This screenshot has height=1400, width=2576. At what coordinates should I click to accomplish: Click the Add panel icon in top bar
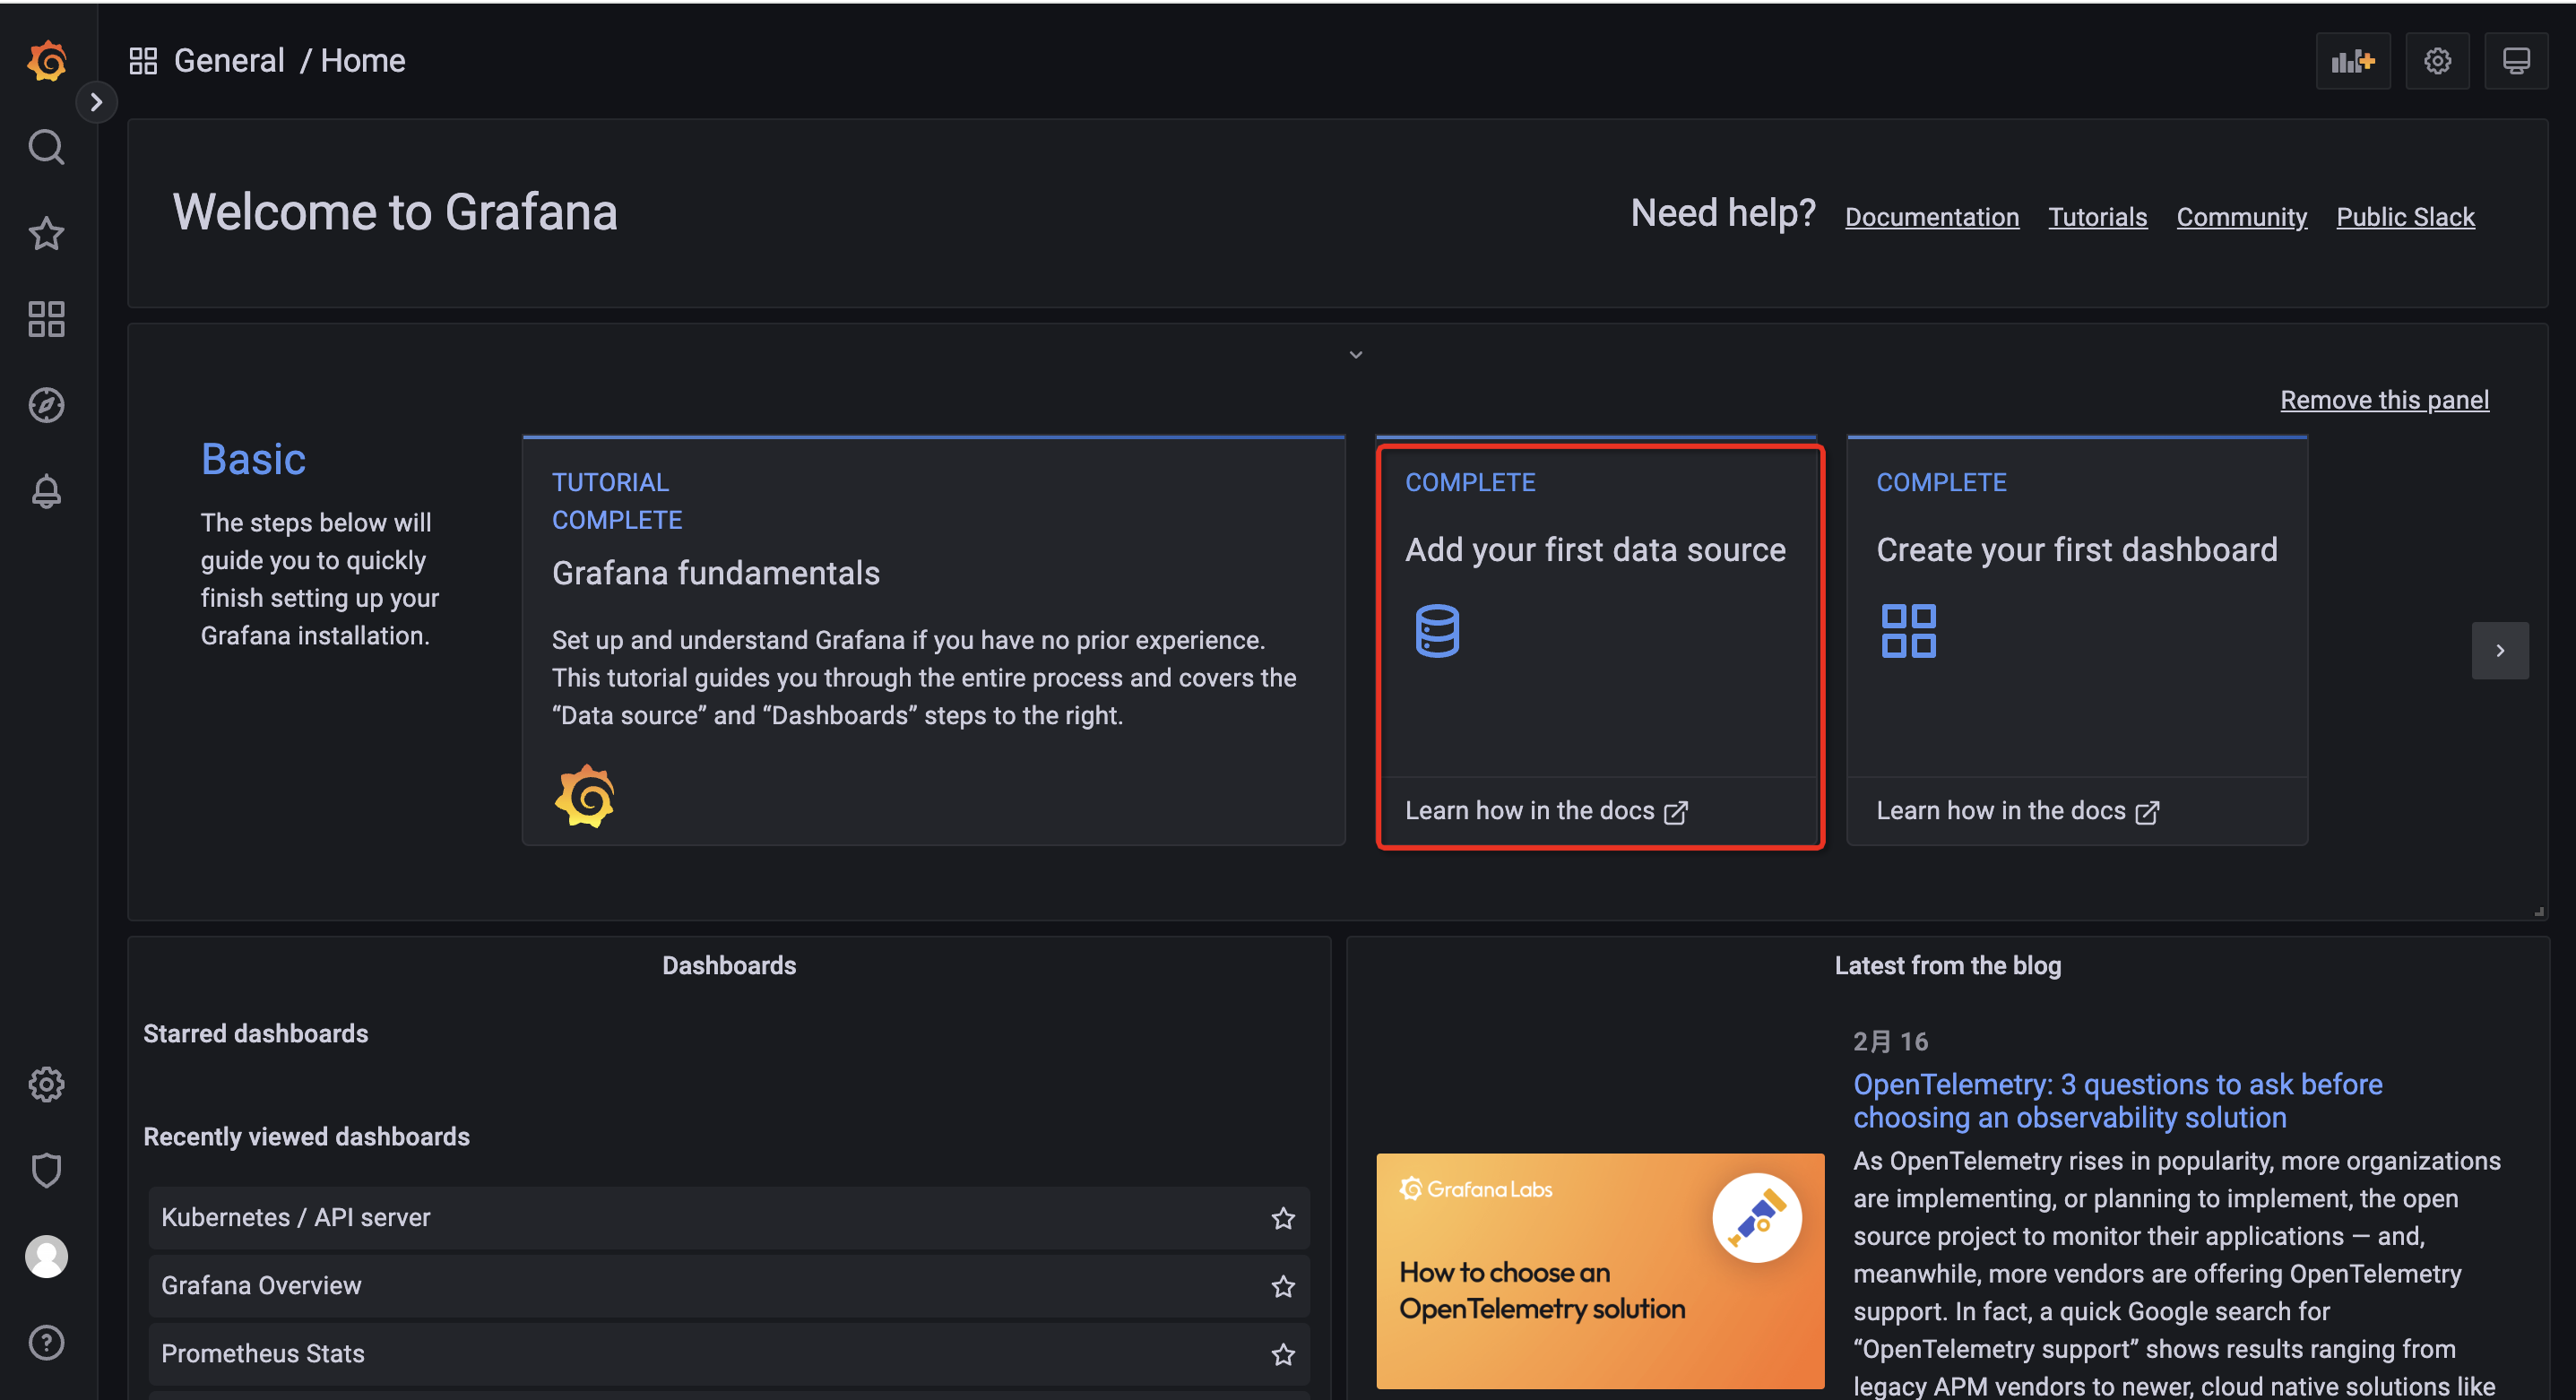point(2352,61)
